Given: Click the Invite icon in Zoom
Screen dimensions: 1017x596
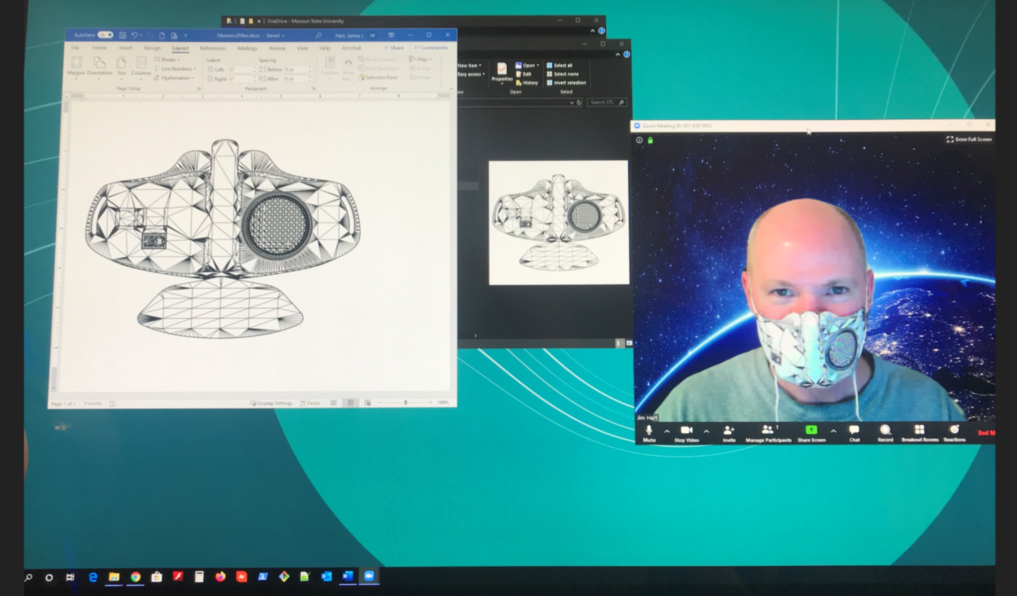Looking at the screenshot, I should pyautogui.click(x=728, y=430).
